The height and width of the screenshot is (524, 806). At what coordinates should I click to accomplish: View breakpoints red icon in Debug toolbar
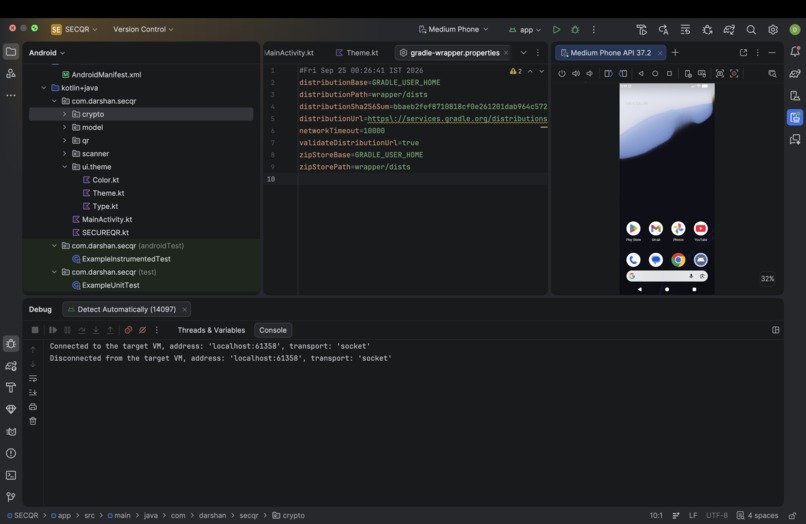tap(129, 330)
